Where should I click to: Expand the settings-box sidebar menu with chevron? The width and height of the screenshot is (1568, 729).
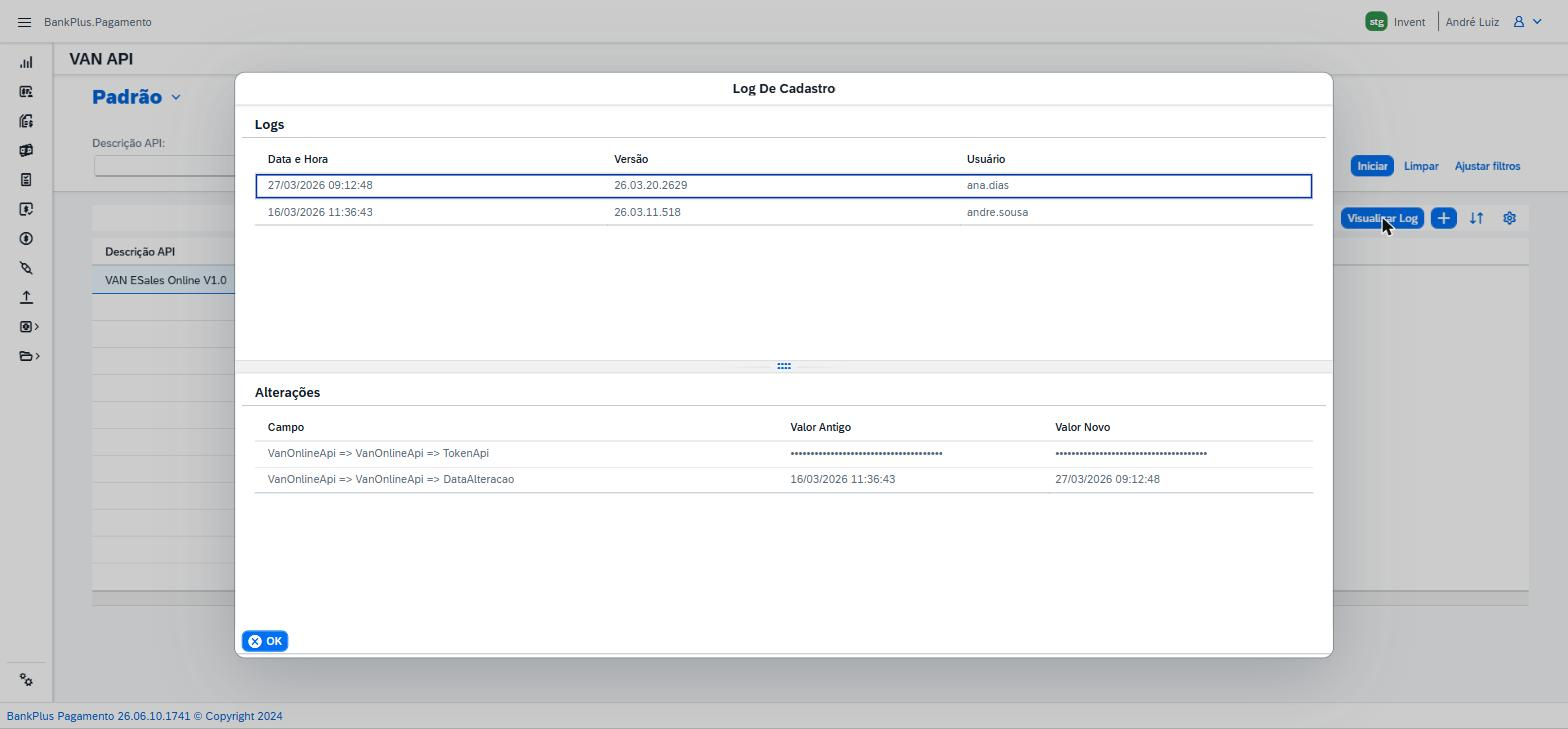coord(29,327)
